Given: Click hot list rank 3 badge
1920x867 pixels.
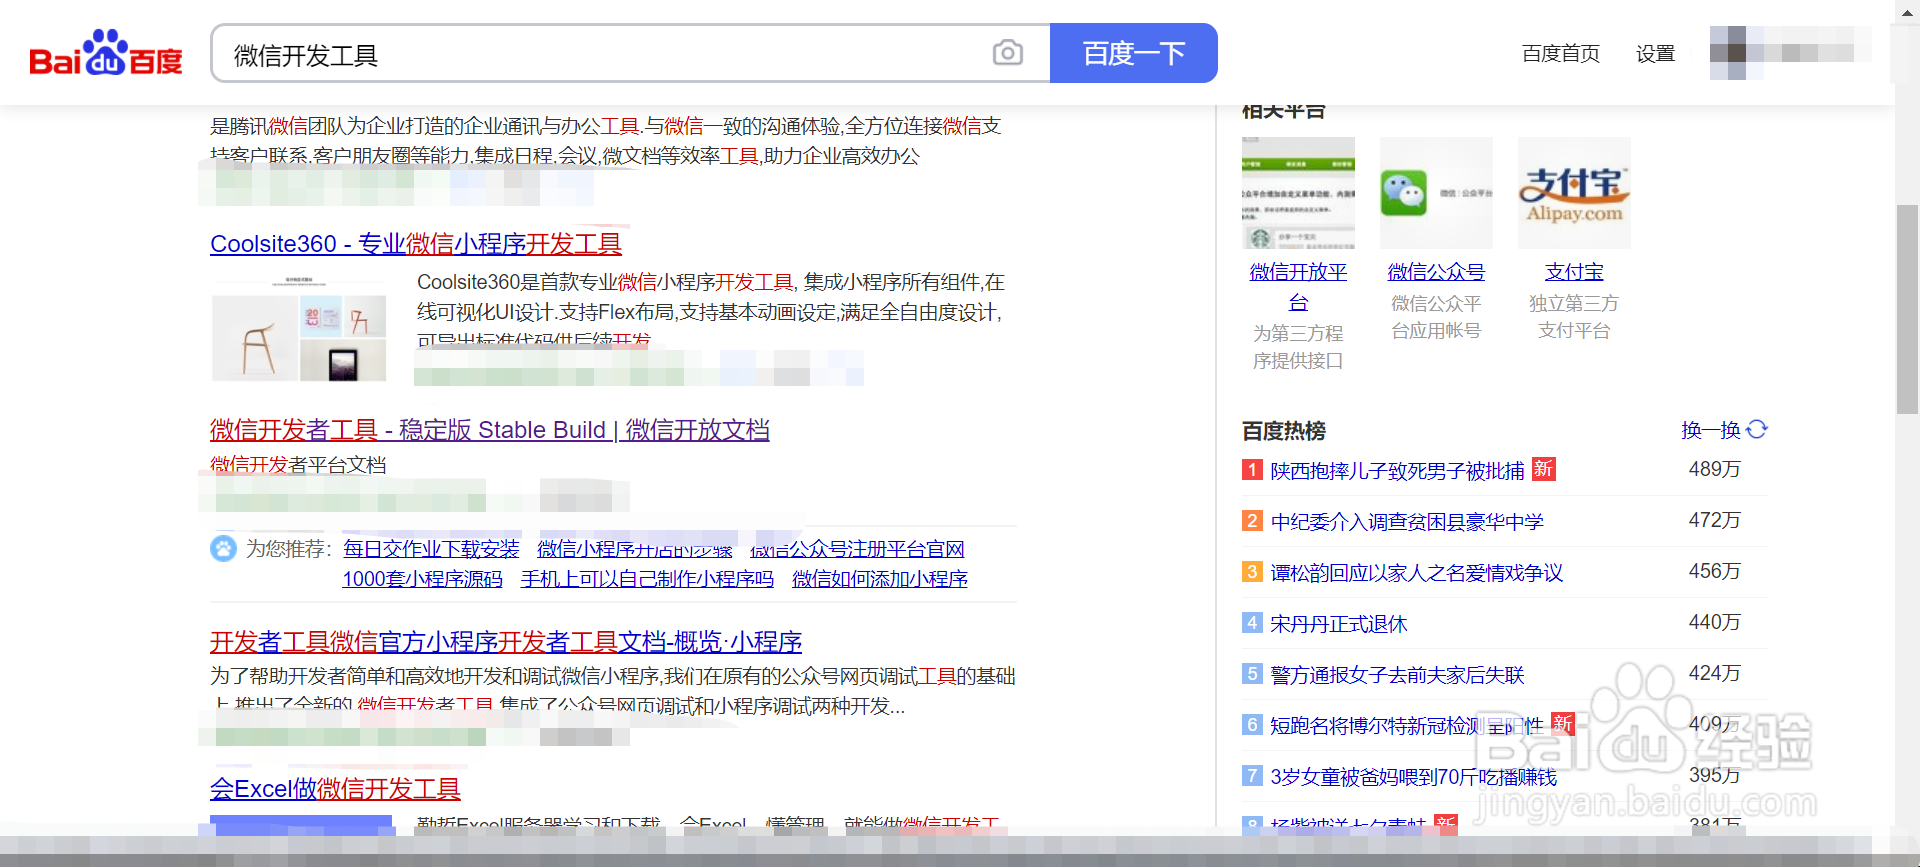Looking at the screenshot, I should point(1252,571).
